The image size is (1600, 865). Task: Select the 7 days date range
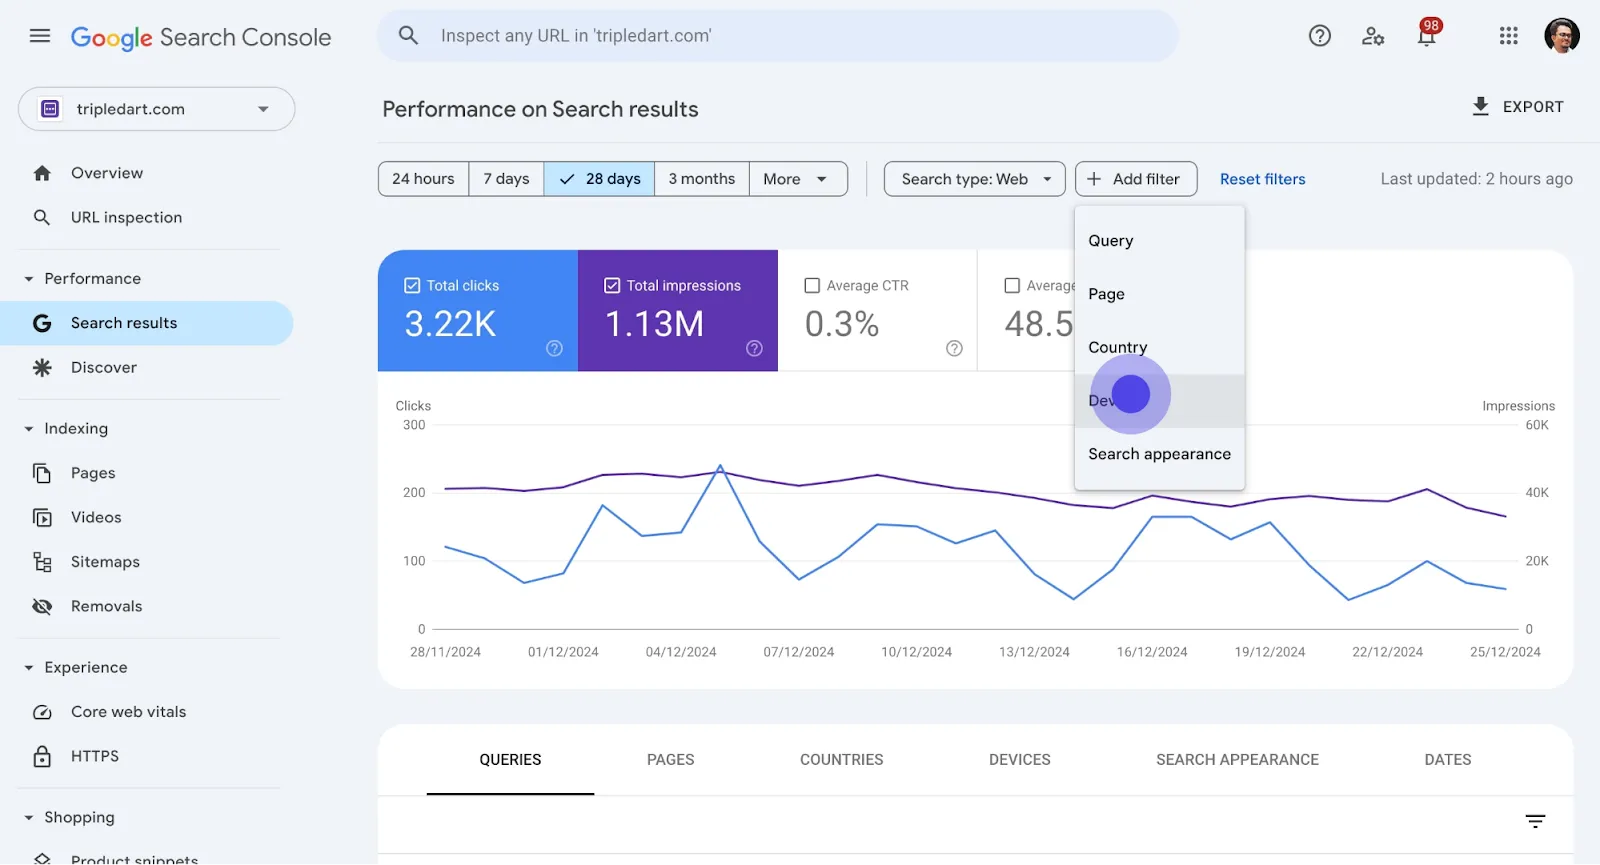pos(506,179)
